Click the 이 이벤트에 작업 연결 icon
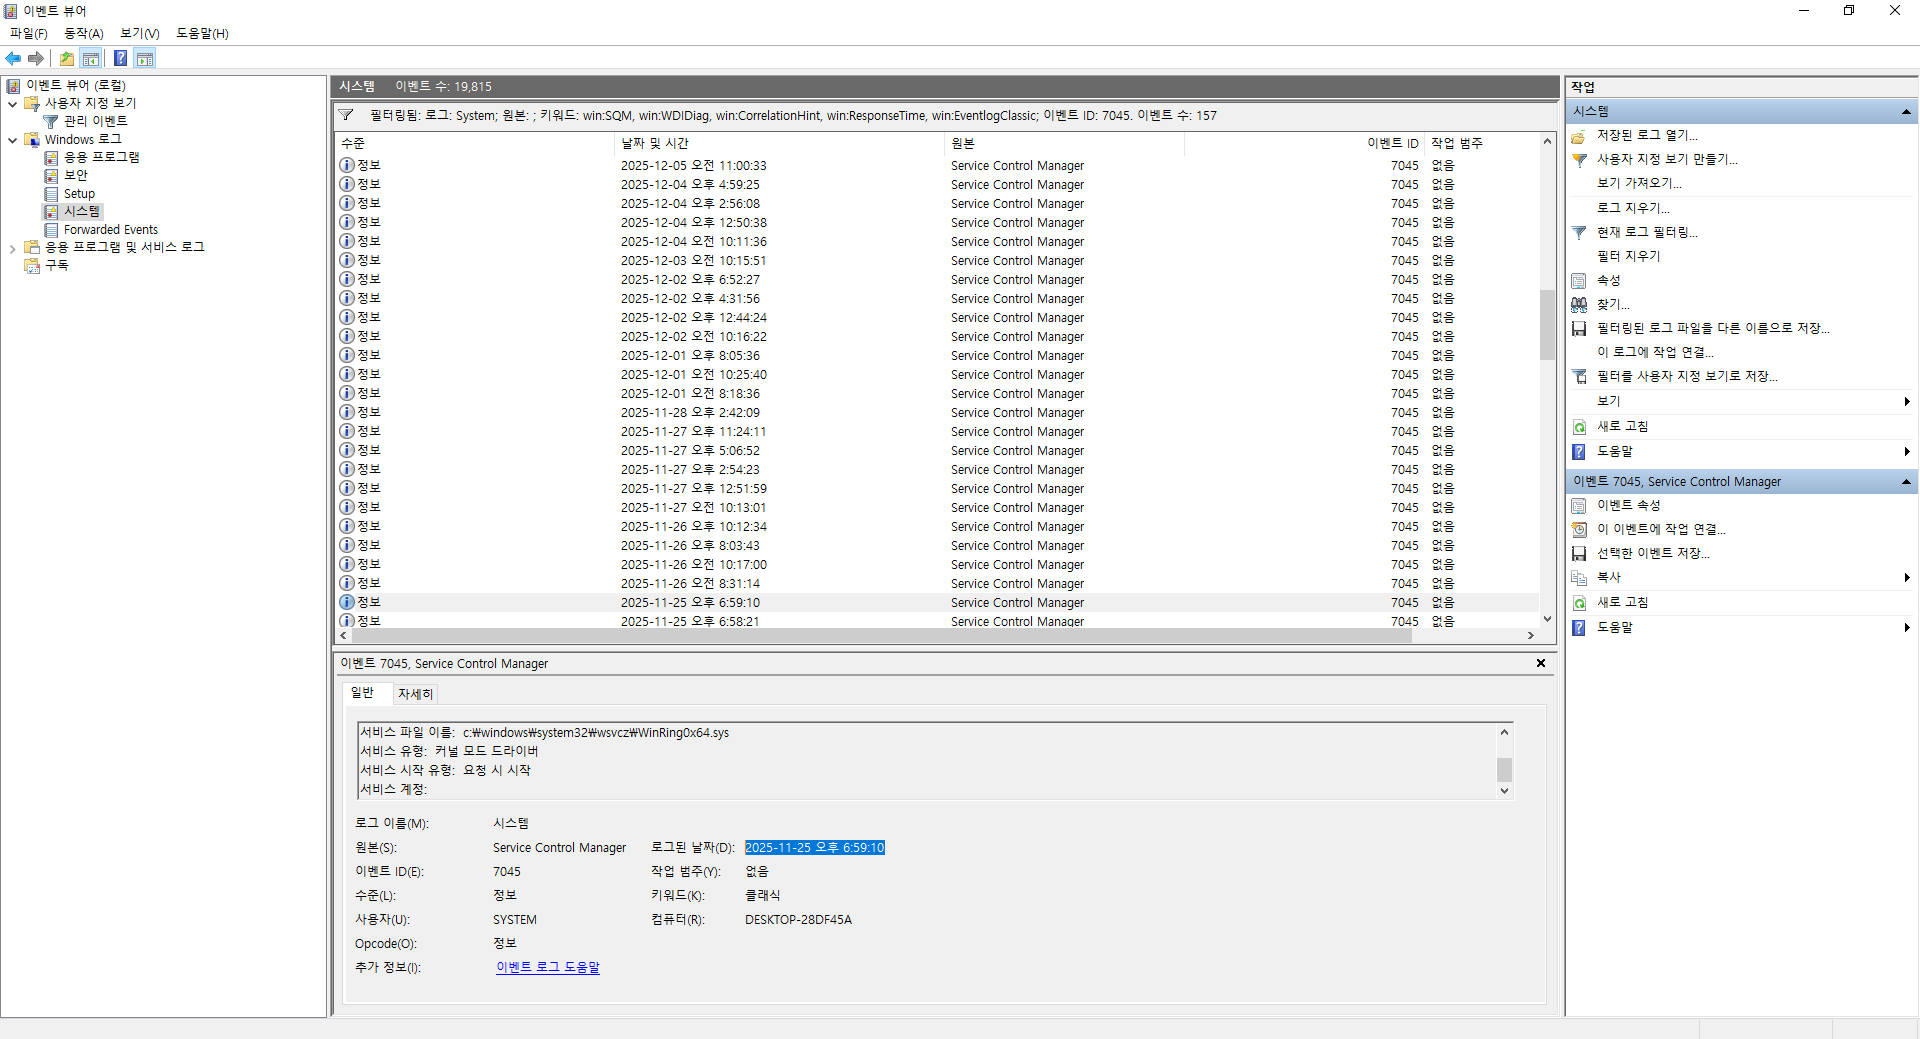Screen dimensions: 1920x1039 [x=1579, y=529]
